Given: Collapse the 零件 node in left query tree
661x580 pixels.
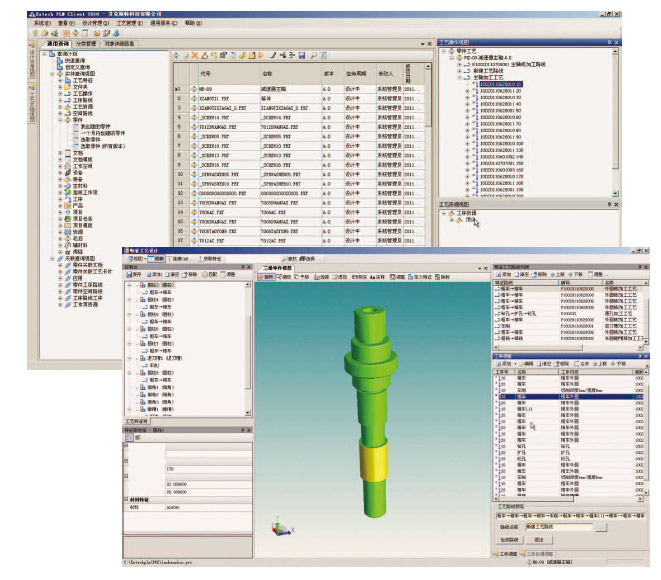Looking at the screenshot, I should pyautogui.click(x=62, y=119).
